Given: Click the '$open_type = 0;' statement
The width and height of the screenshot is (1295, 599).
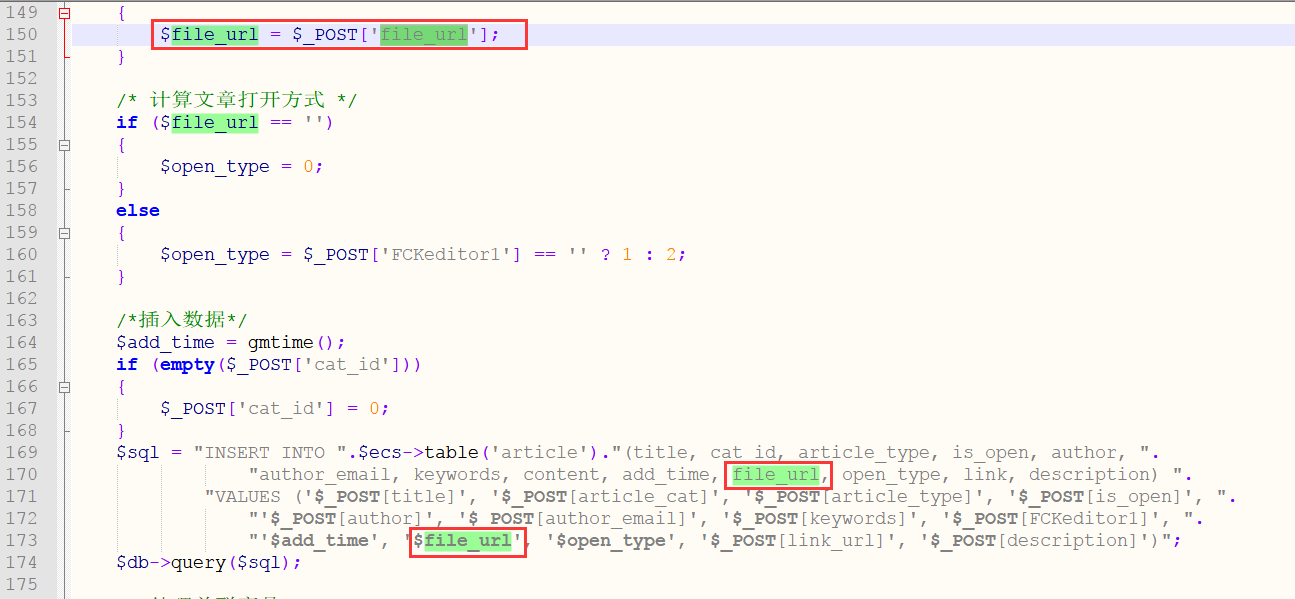Looking at the screenshot, I should (242, 166).
